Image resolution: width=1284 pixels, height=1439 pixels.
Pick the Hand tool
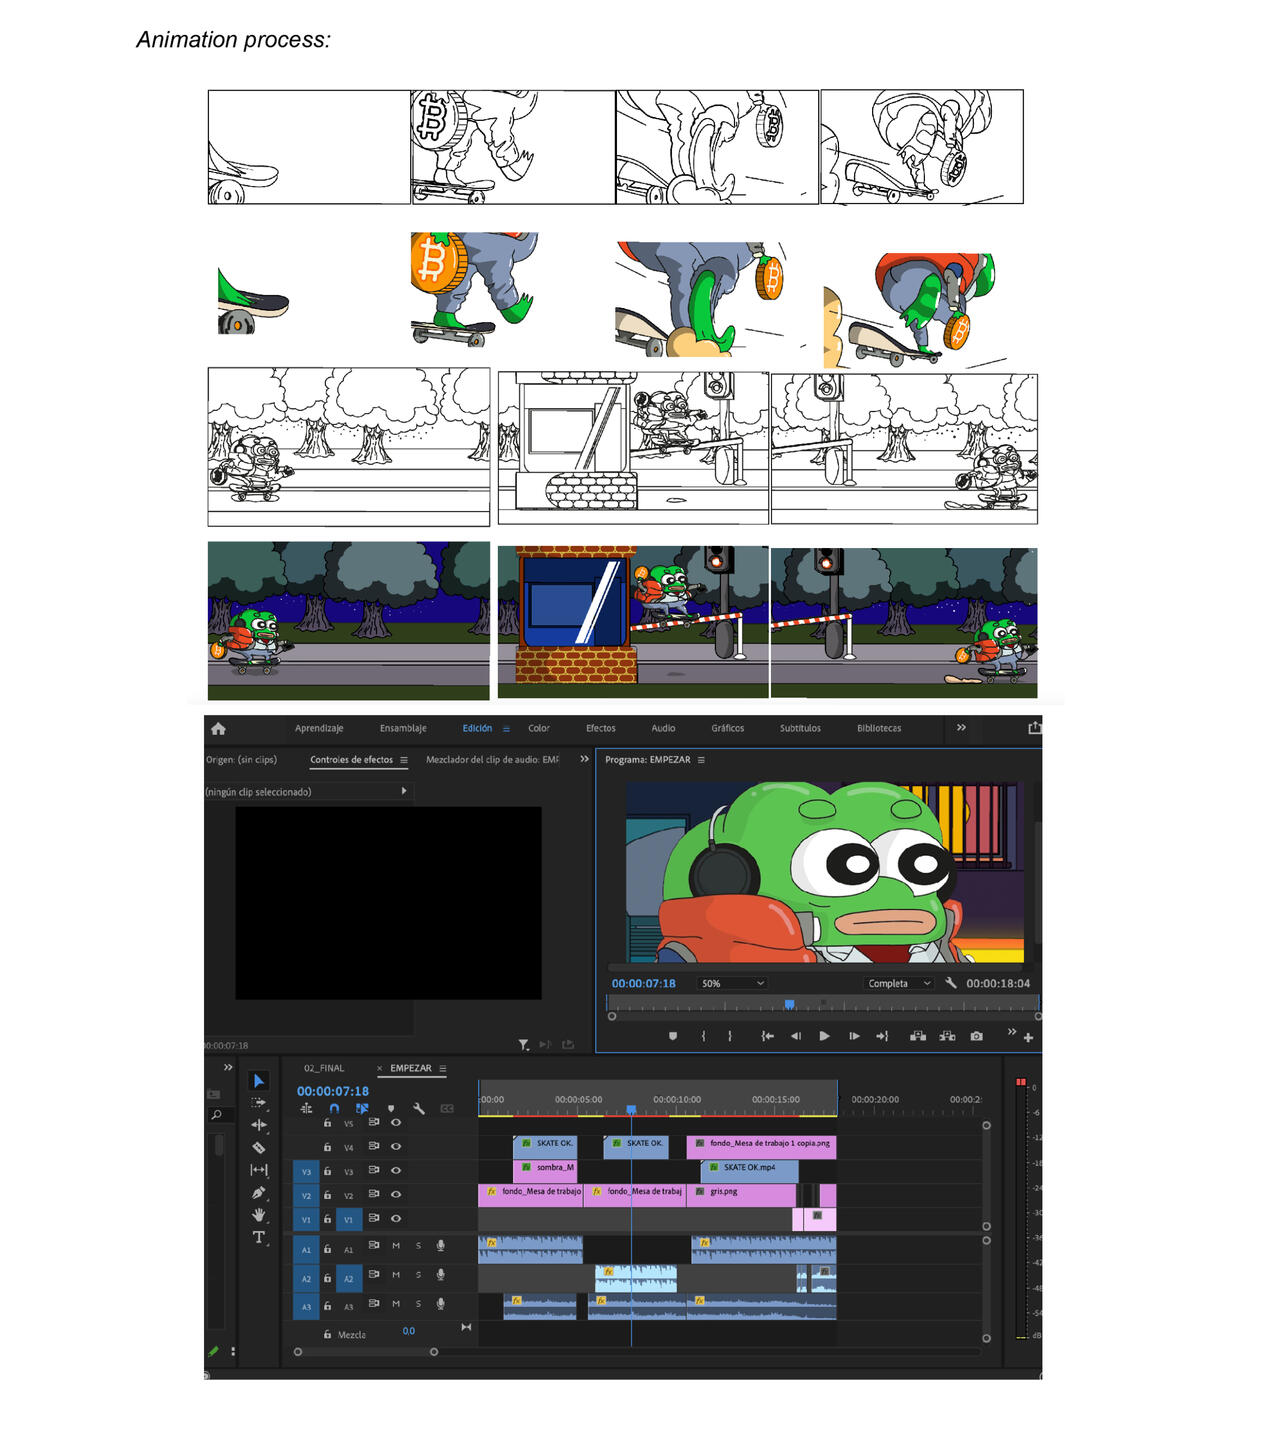pos(258,1215)
